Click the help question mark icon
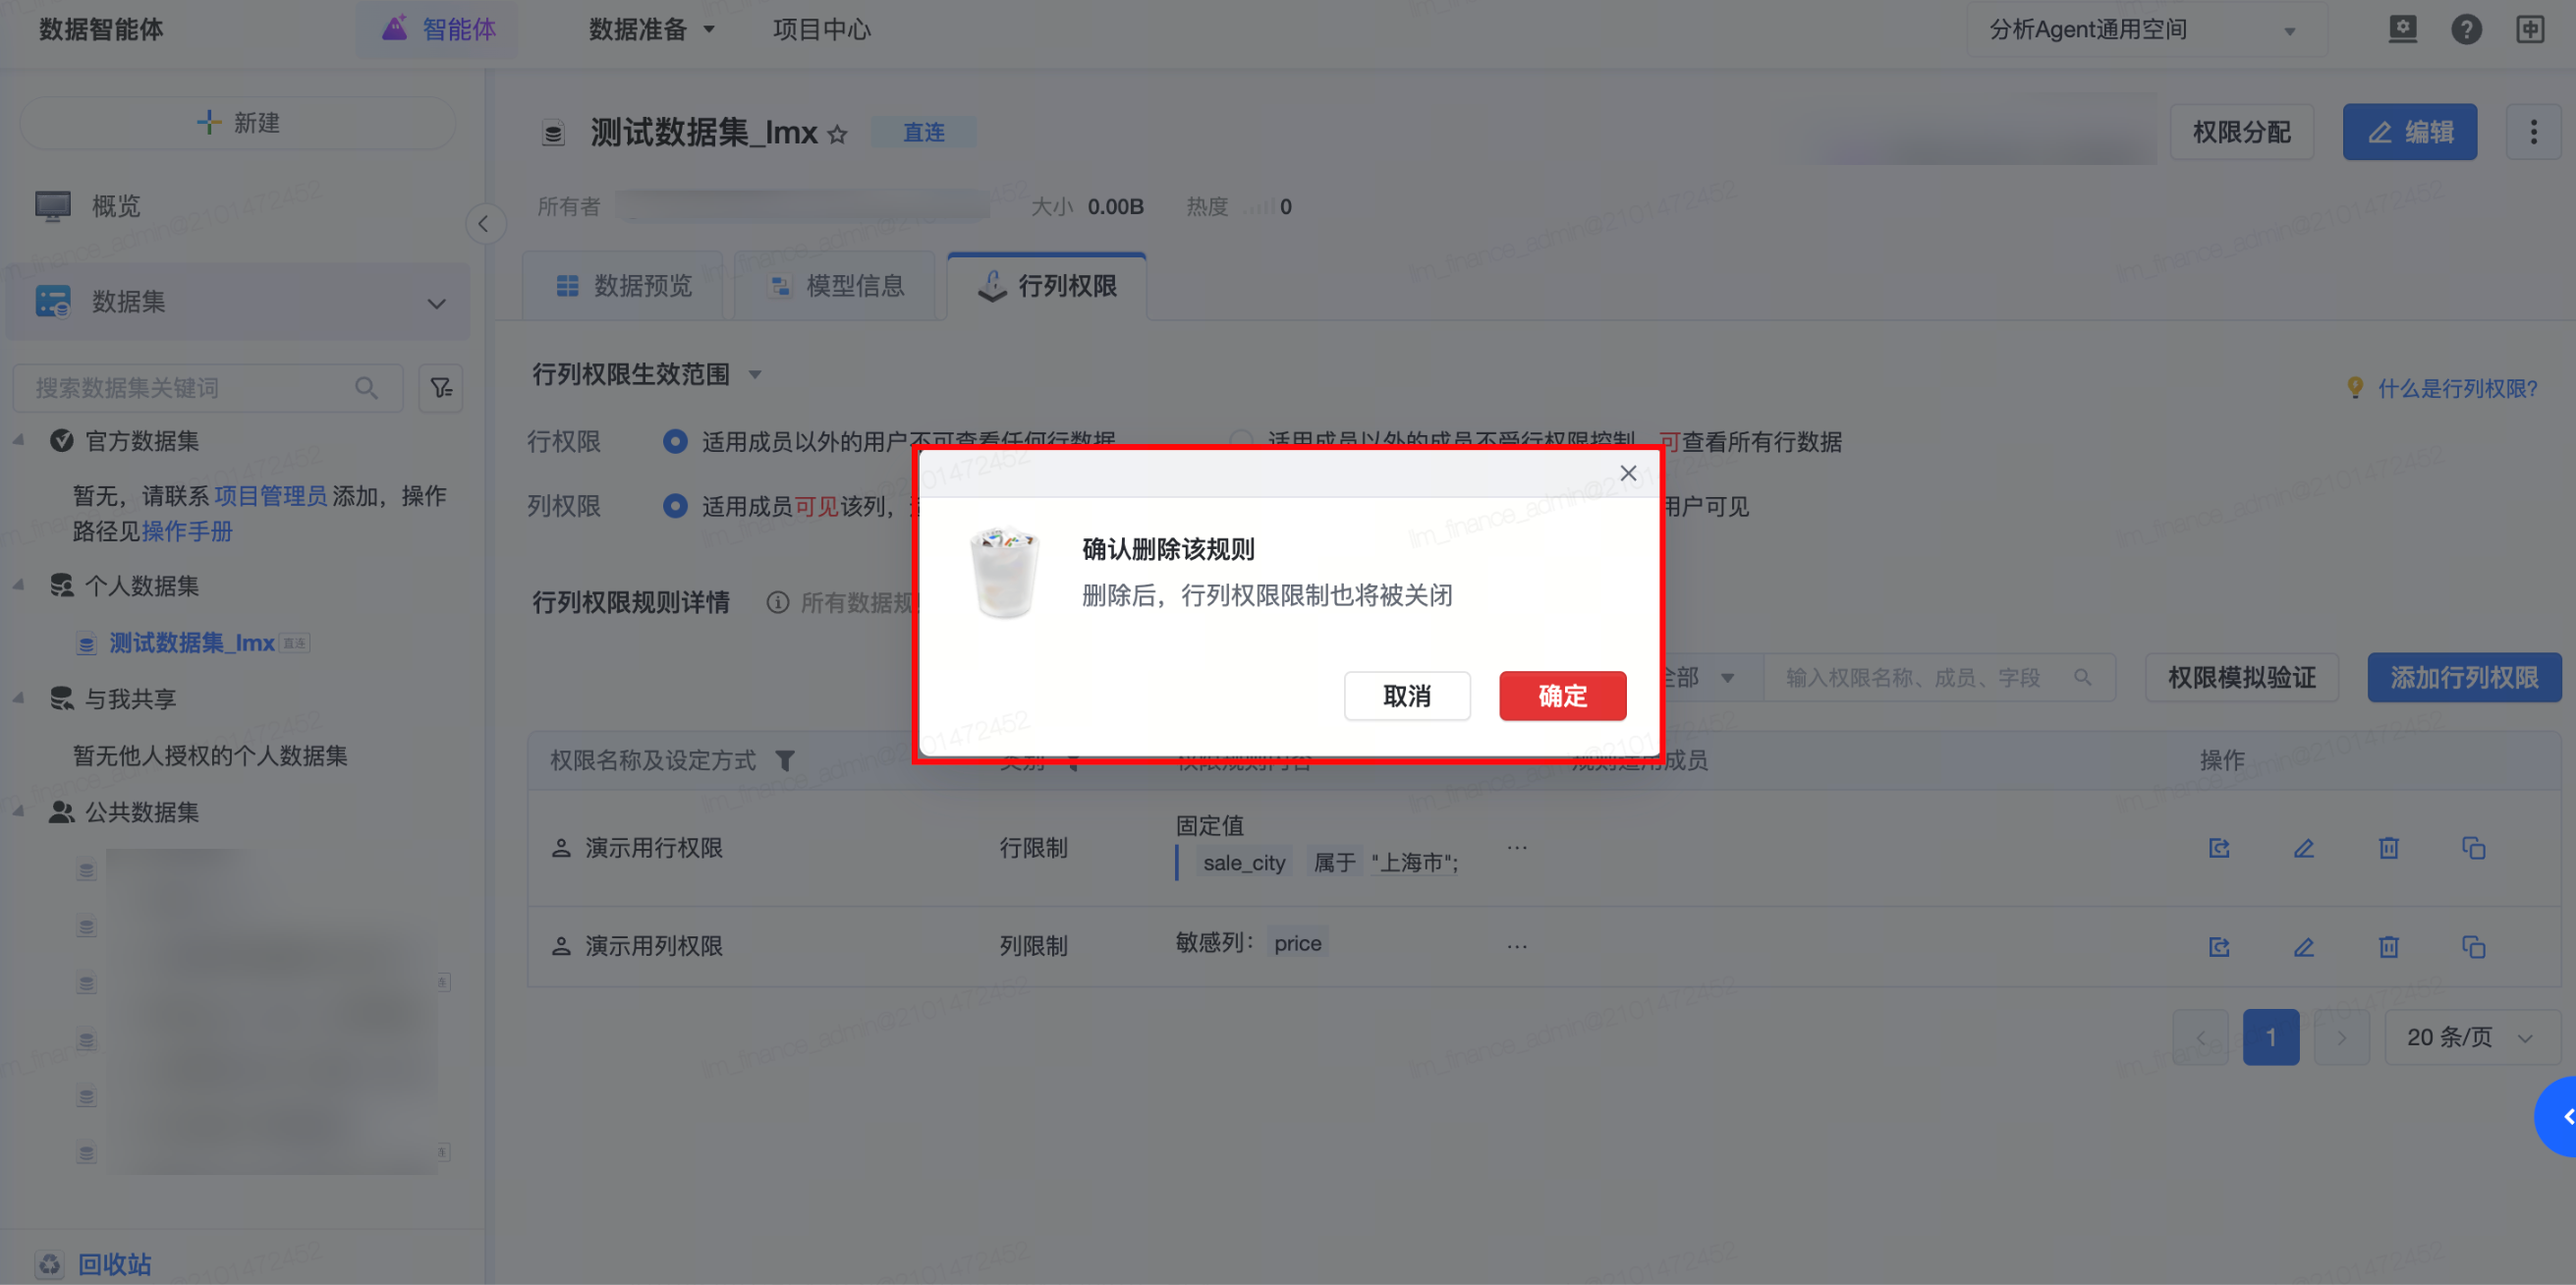This screenshot has width=2576, height=1285. pos(2465,29)
